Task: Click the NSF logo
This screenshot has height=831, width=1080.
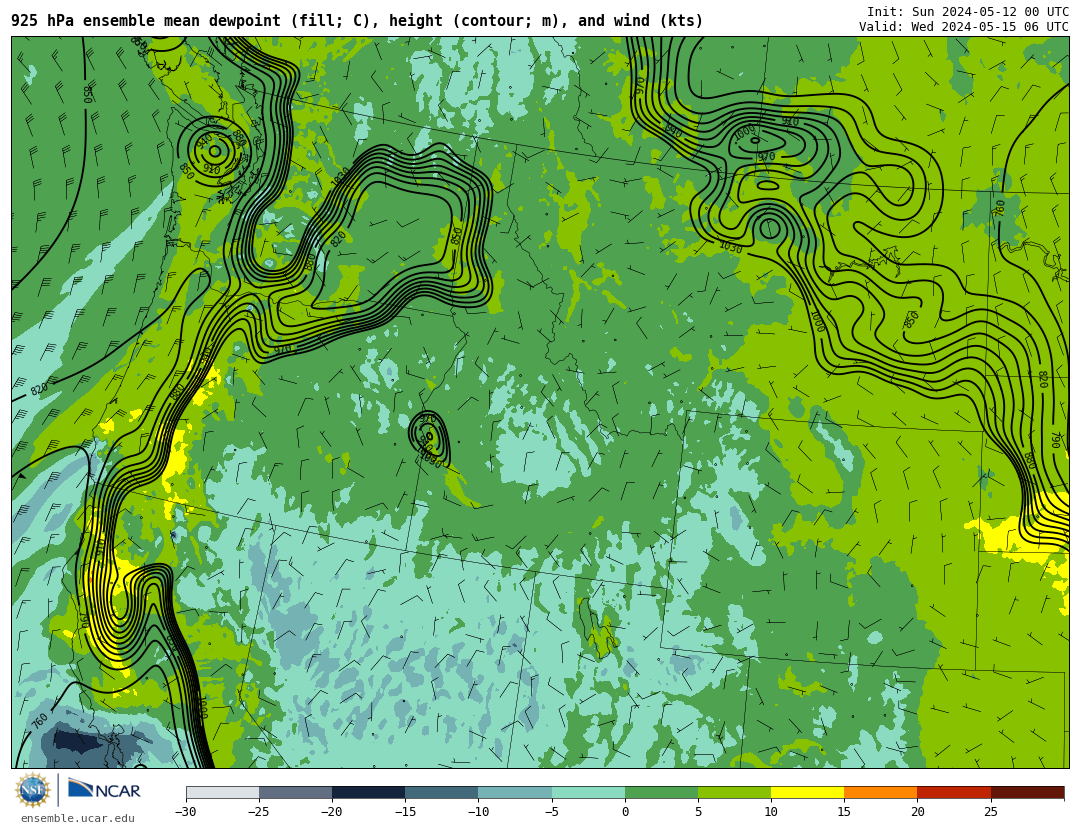Action: pos(32,790)
